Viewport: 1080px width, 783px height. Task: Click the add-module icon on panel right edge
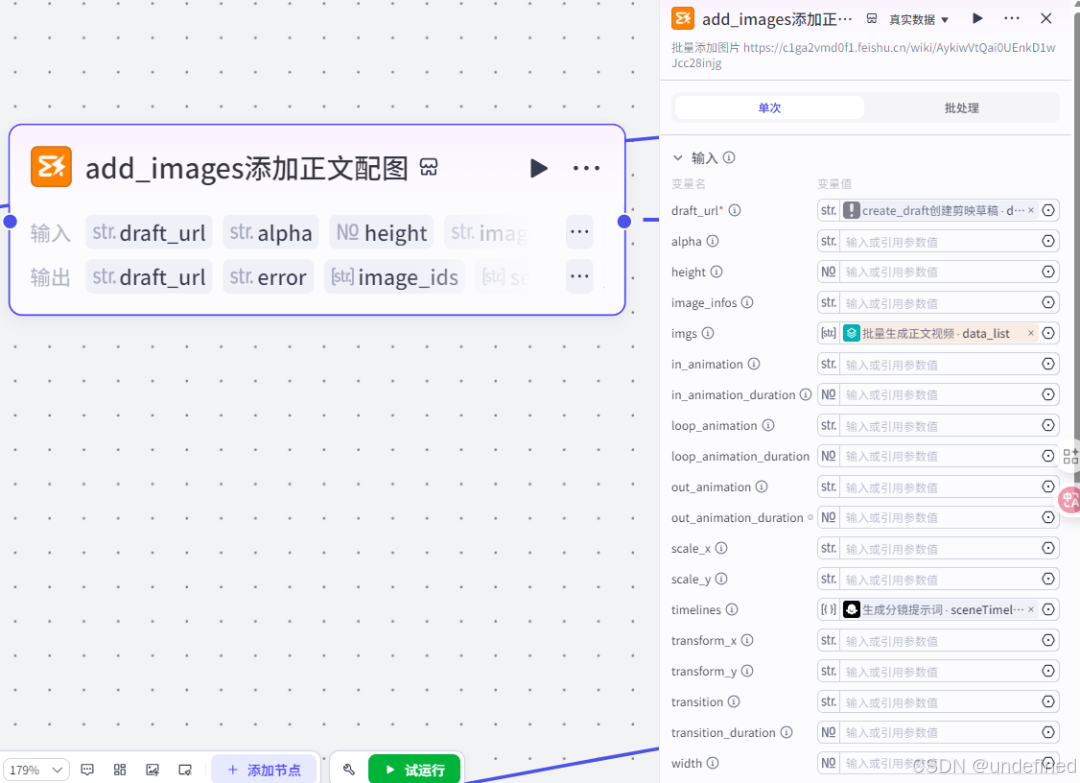(1070, 456)
